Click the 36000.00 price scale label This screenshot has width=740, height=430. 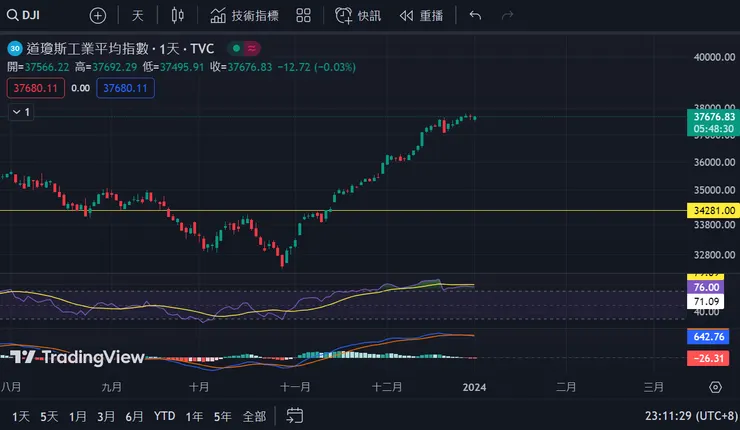point(714,162)
